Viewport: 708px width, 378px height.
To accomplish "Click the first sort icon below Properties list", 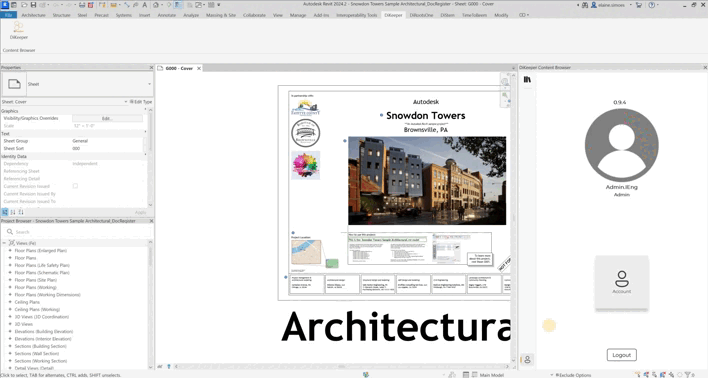I will 5,212.
